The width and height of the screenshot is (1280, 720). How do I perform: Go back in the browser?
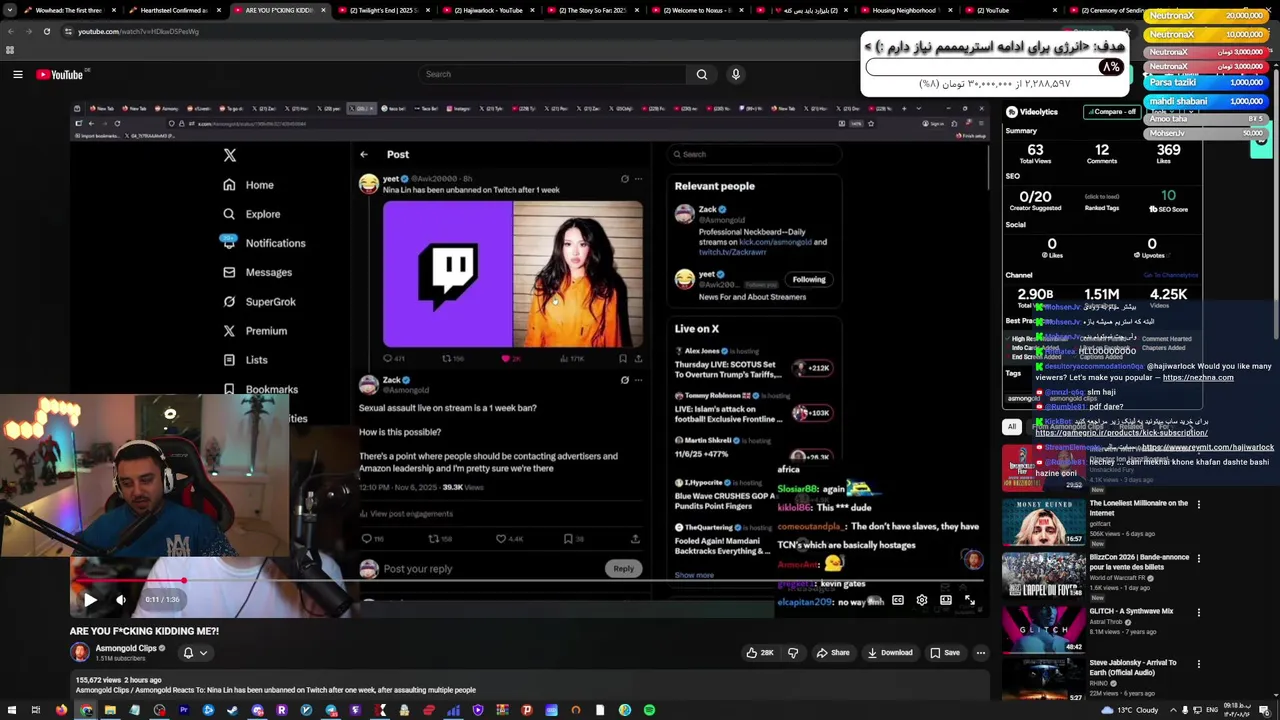pos(10,31)
